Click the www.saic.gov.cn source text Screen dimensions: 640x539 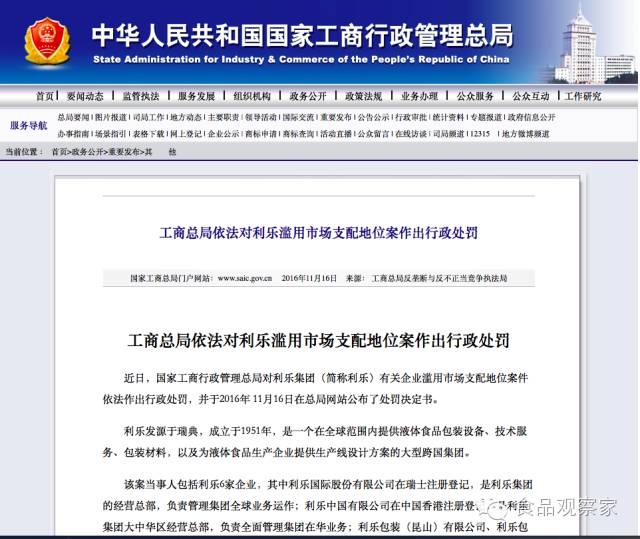tap(244, 278)
